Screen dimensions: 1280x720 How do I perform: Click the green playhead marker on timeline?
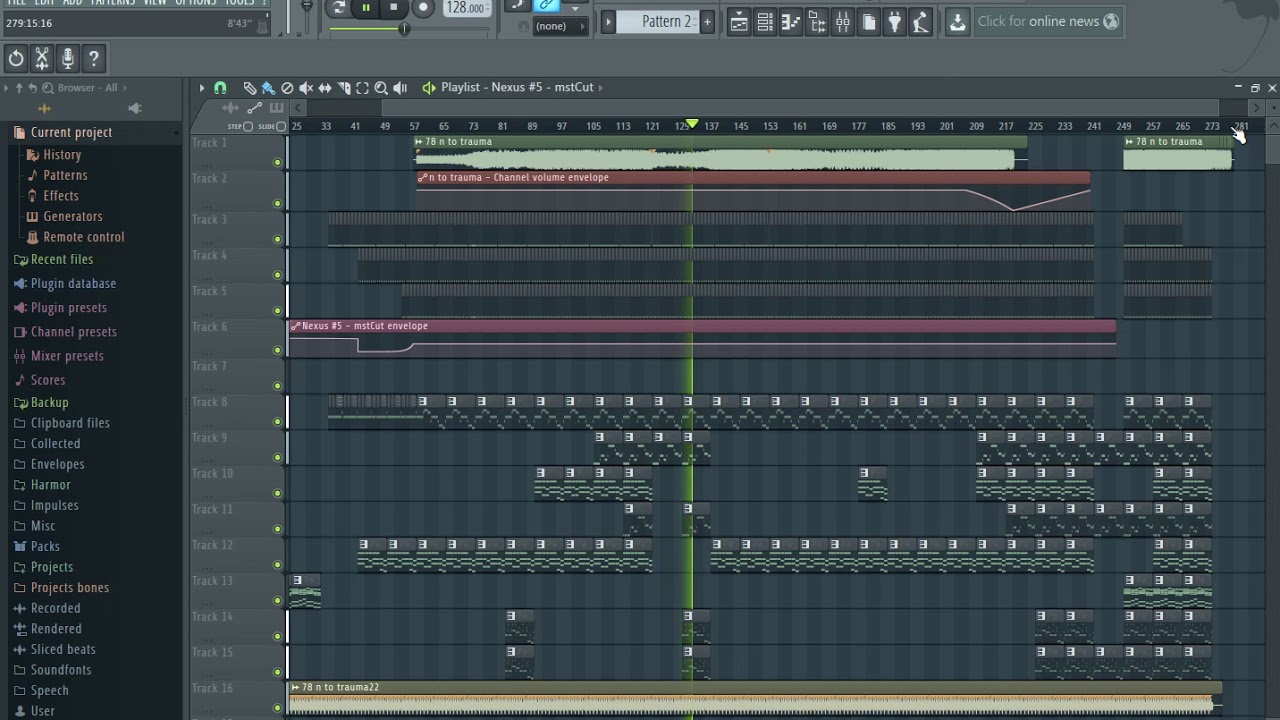(x=692, y=124)
